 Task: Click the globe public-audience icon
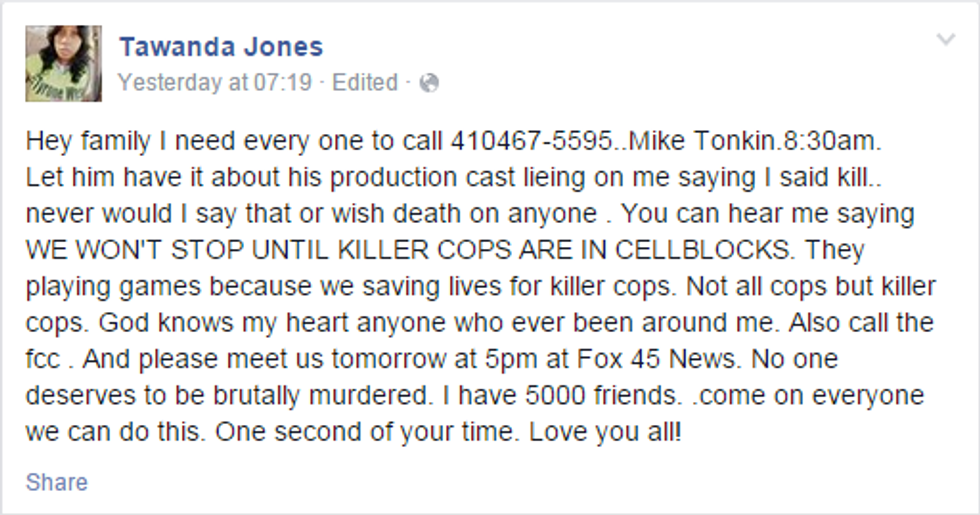(x=429, y=82)
